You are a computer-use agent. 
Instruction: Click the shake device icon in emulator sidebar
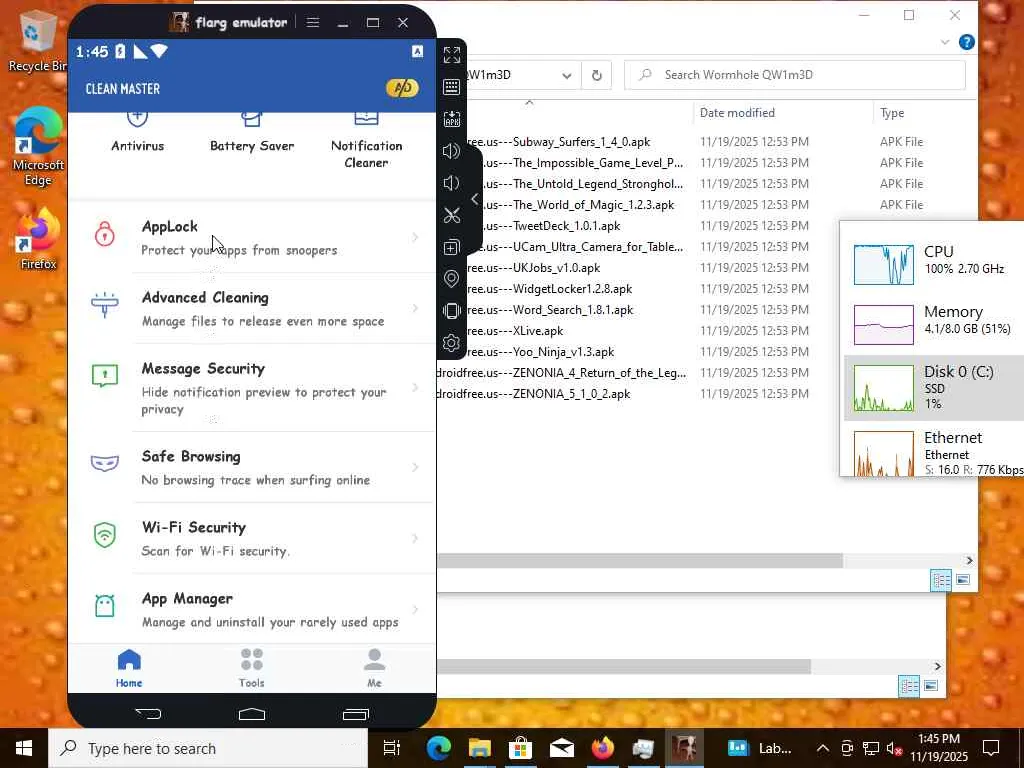click(451, 311)
